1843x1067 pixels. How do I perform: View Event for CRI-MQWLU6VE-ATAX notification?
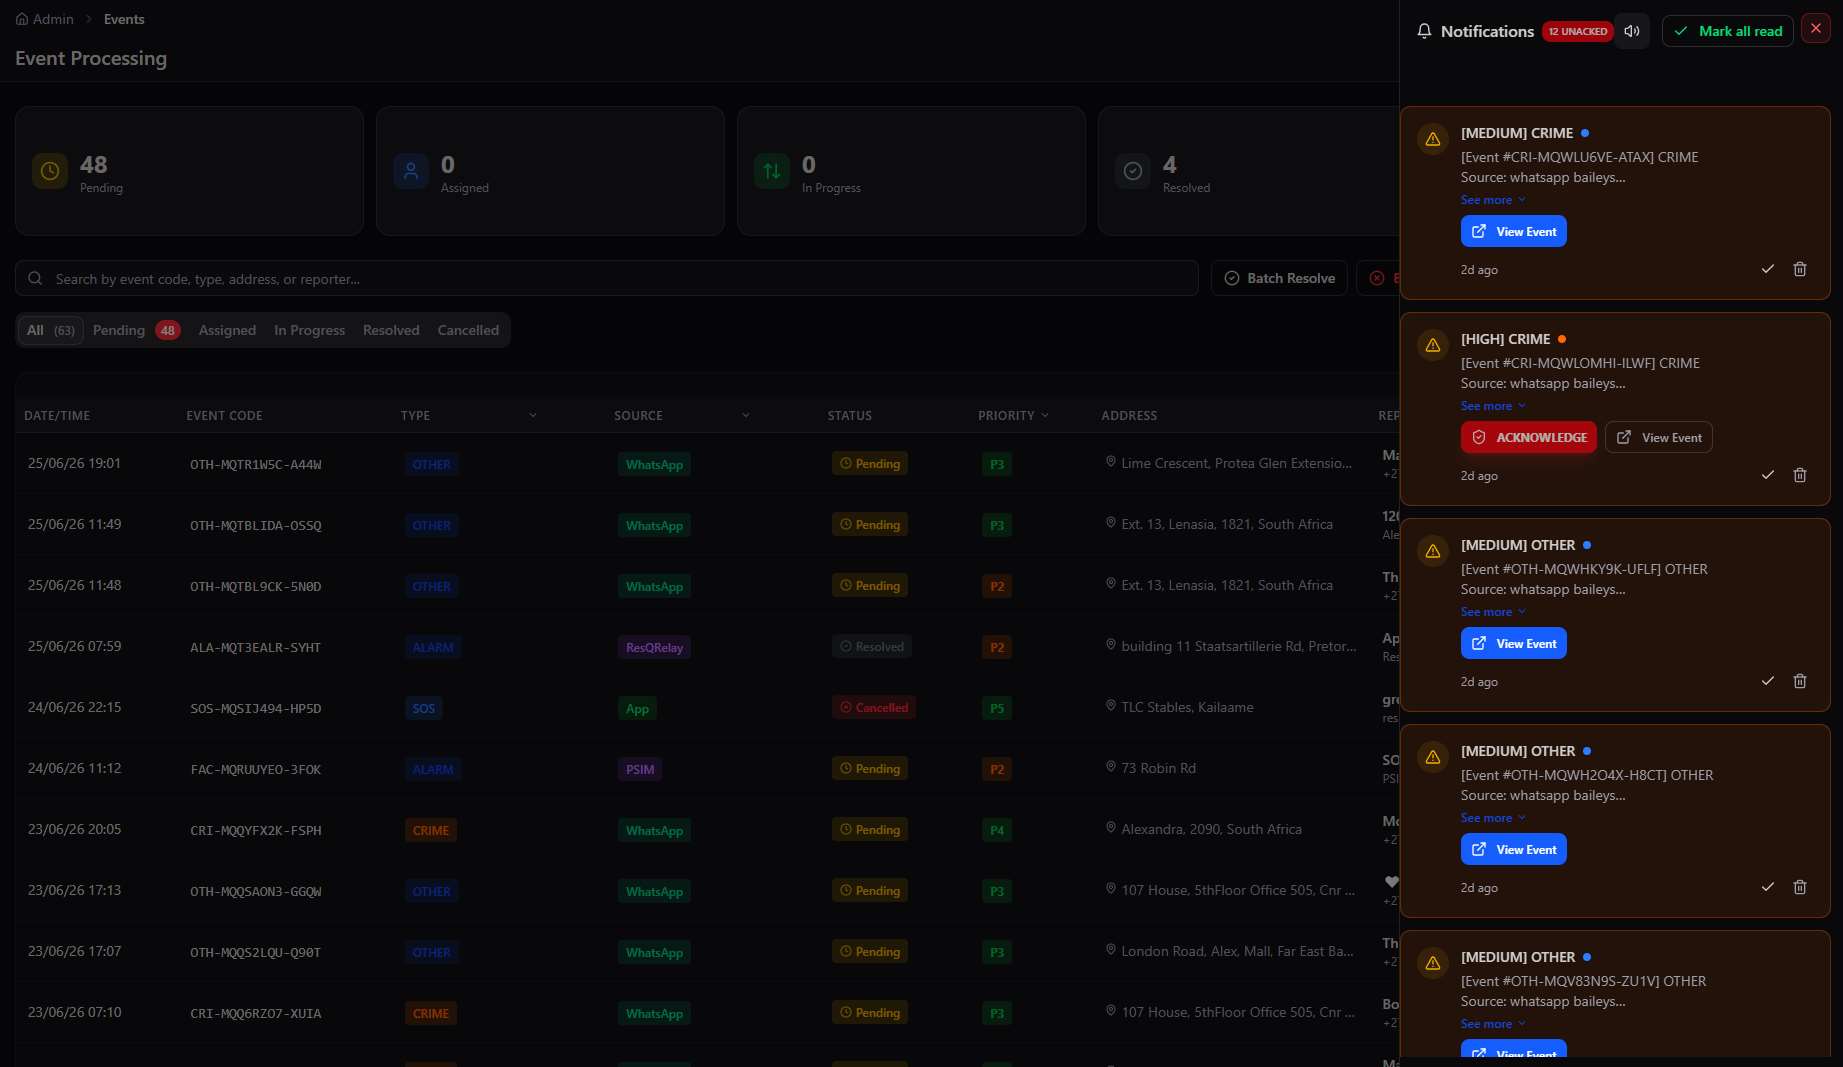pyautogui.click(x=1514, y=231)
